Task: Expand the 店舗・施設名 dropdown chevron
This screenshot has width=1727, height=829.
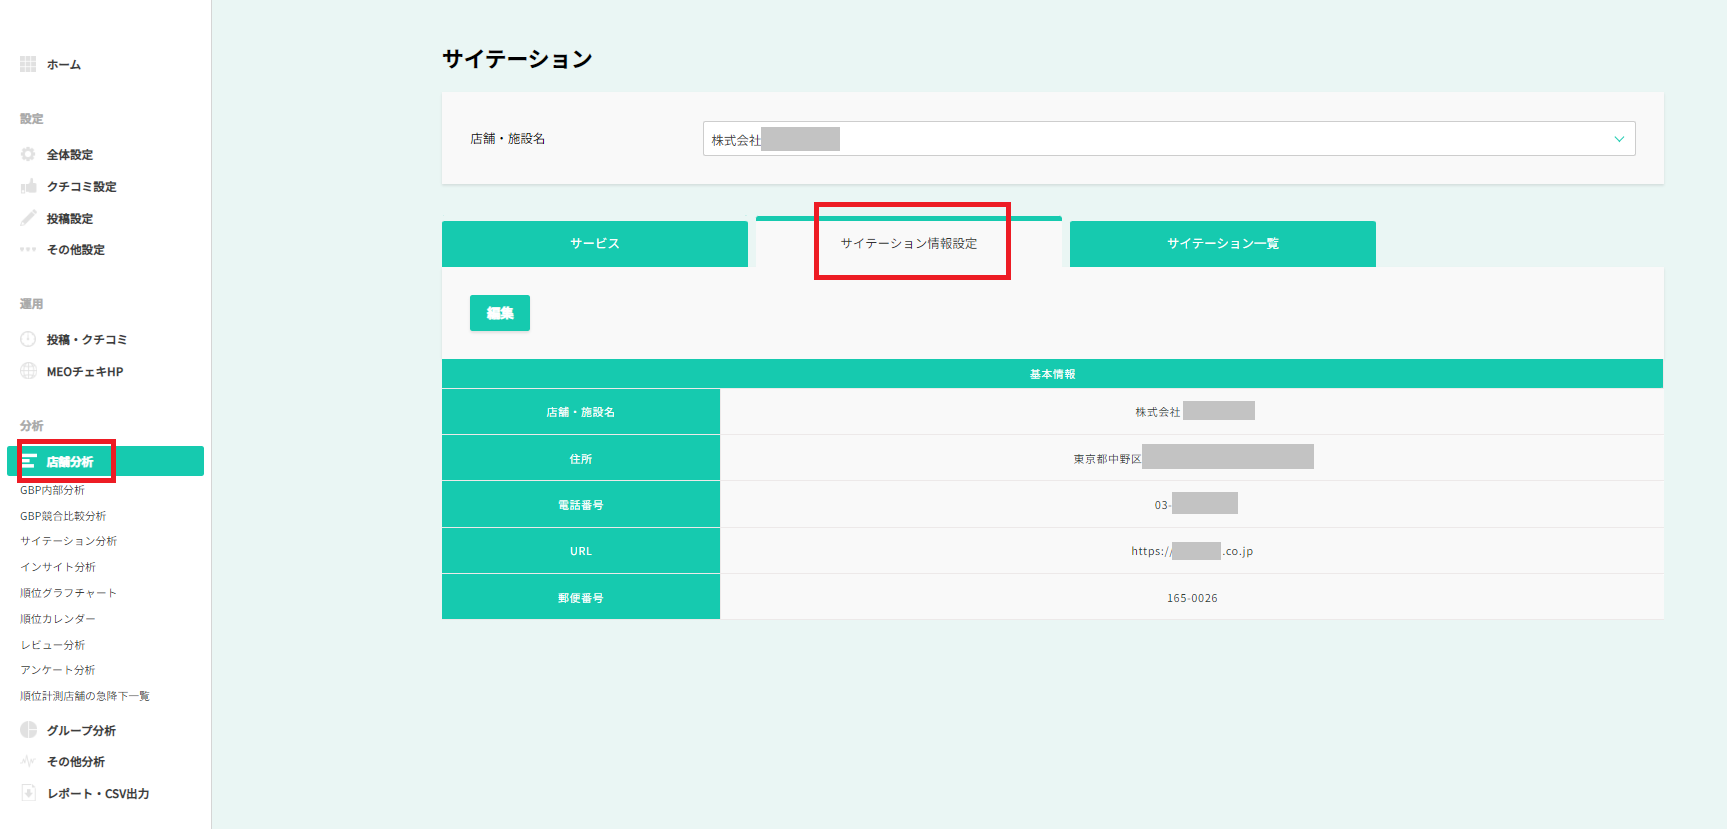Action: [1618, 139]
